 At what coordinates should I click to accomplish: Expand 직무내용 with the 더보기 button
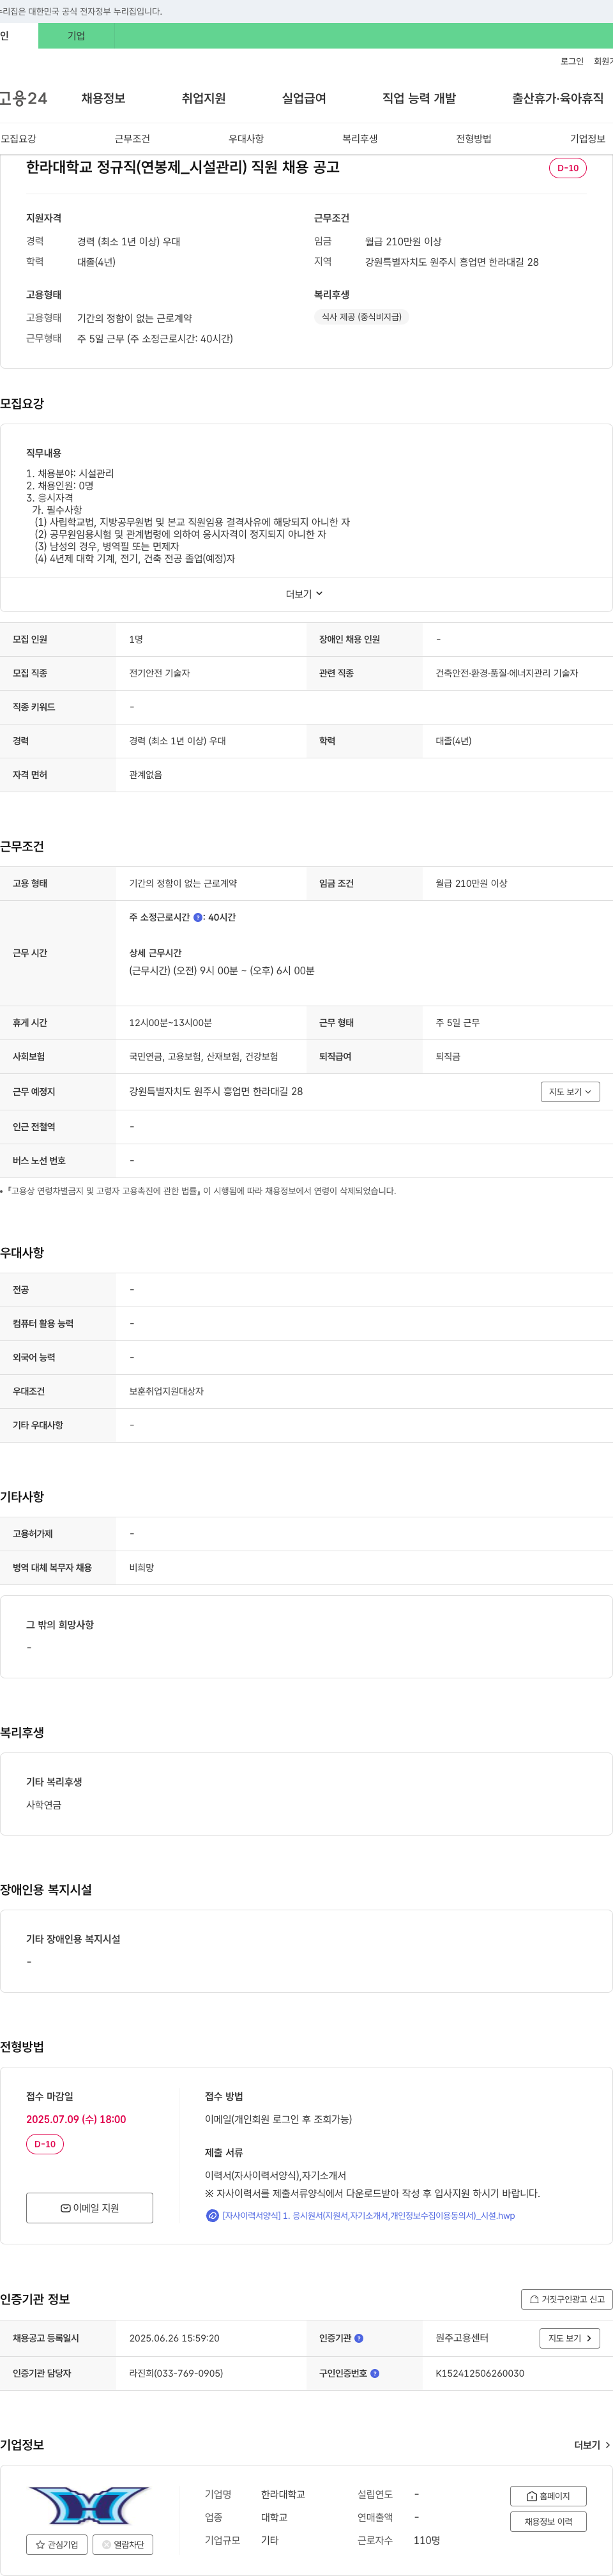[304, 594]
